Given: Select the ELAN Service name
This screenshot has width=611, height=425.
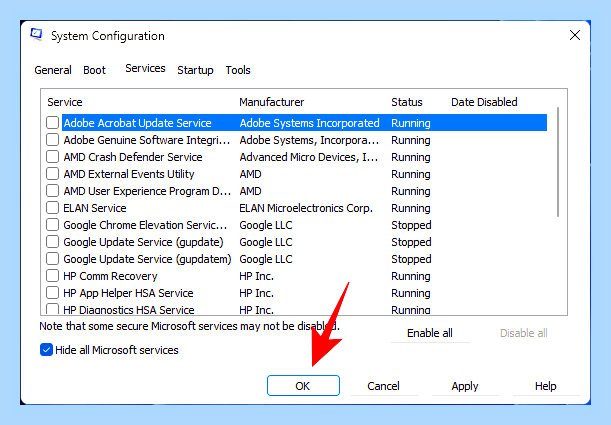Looking at the screenshot, I should pos(95,208).
